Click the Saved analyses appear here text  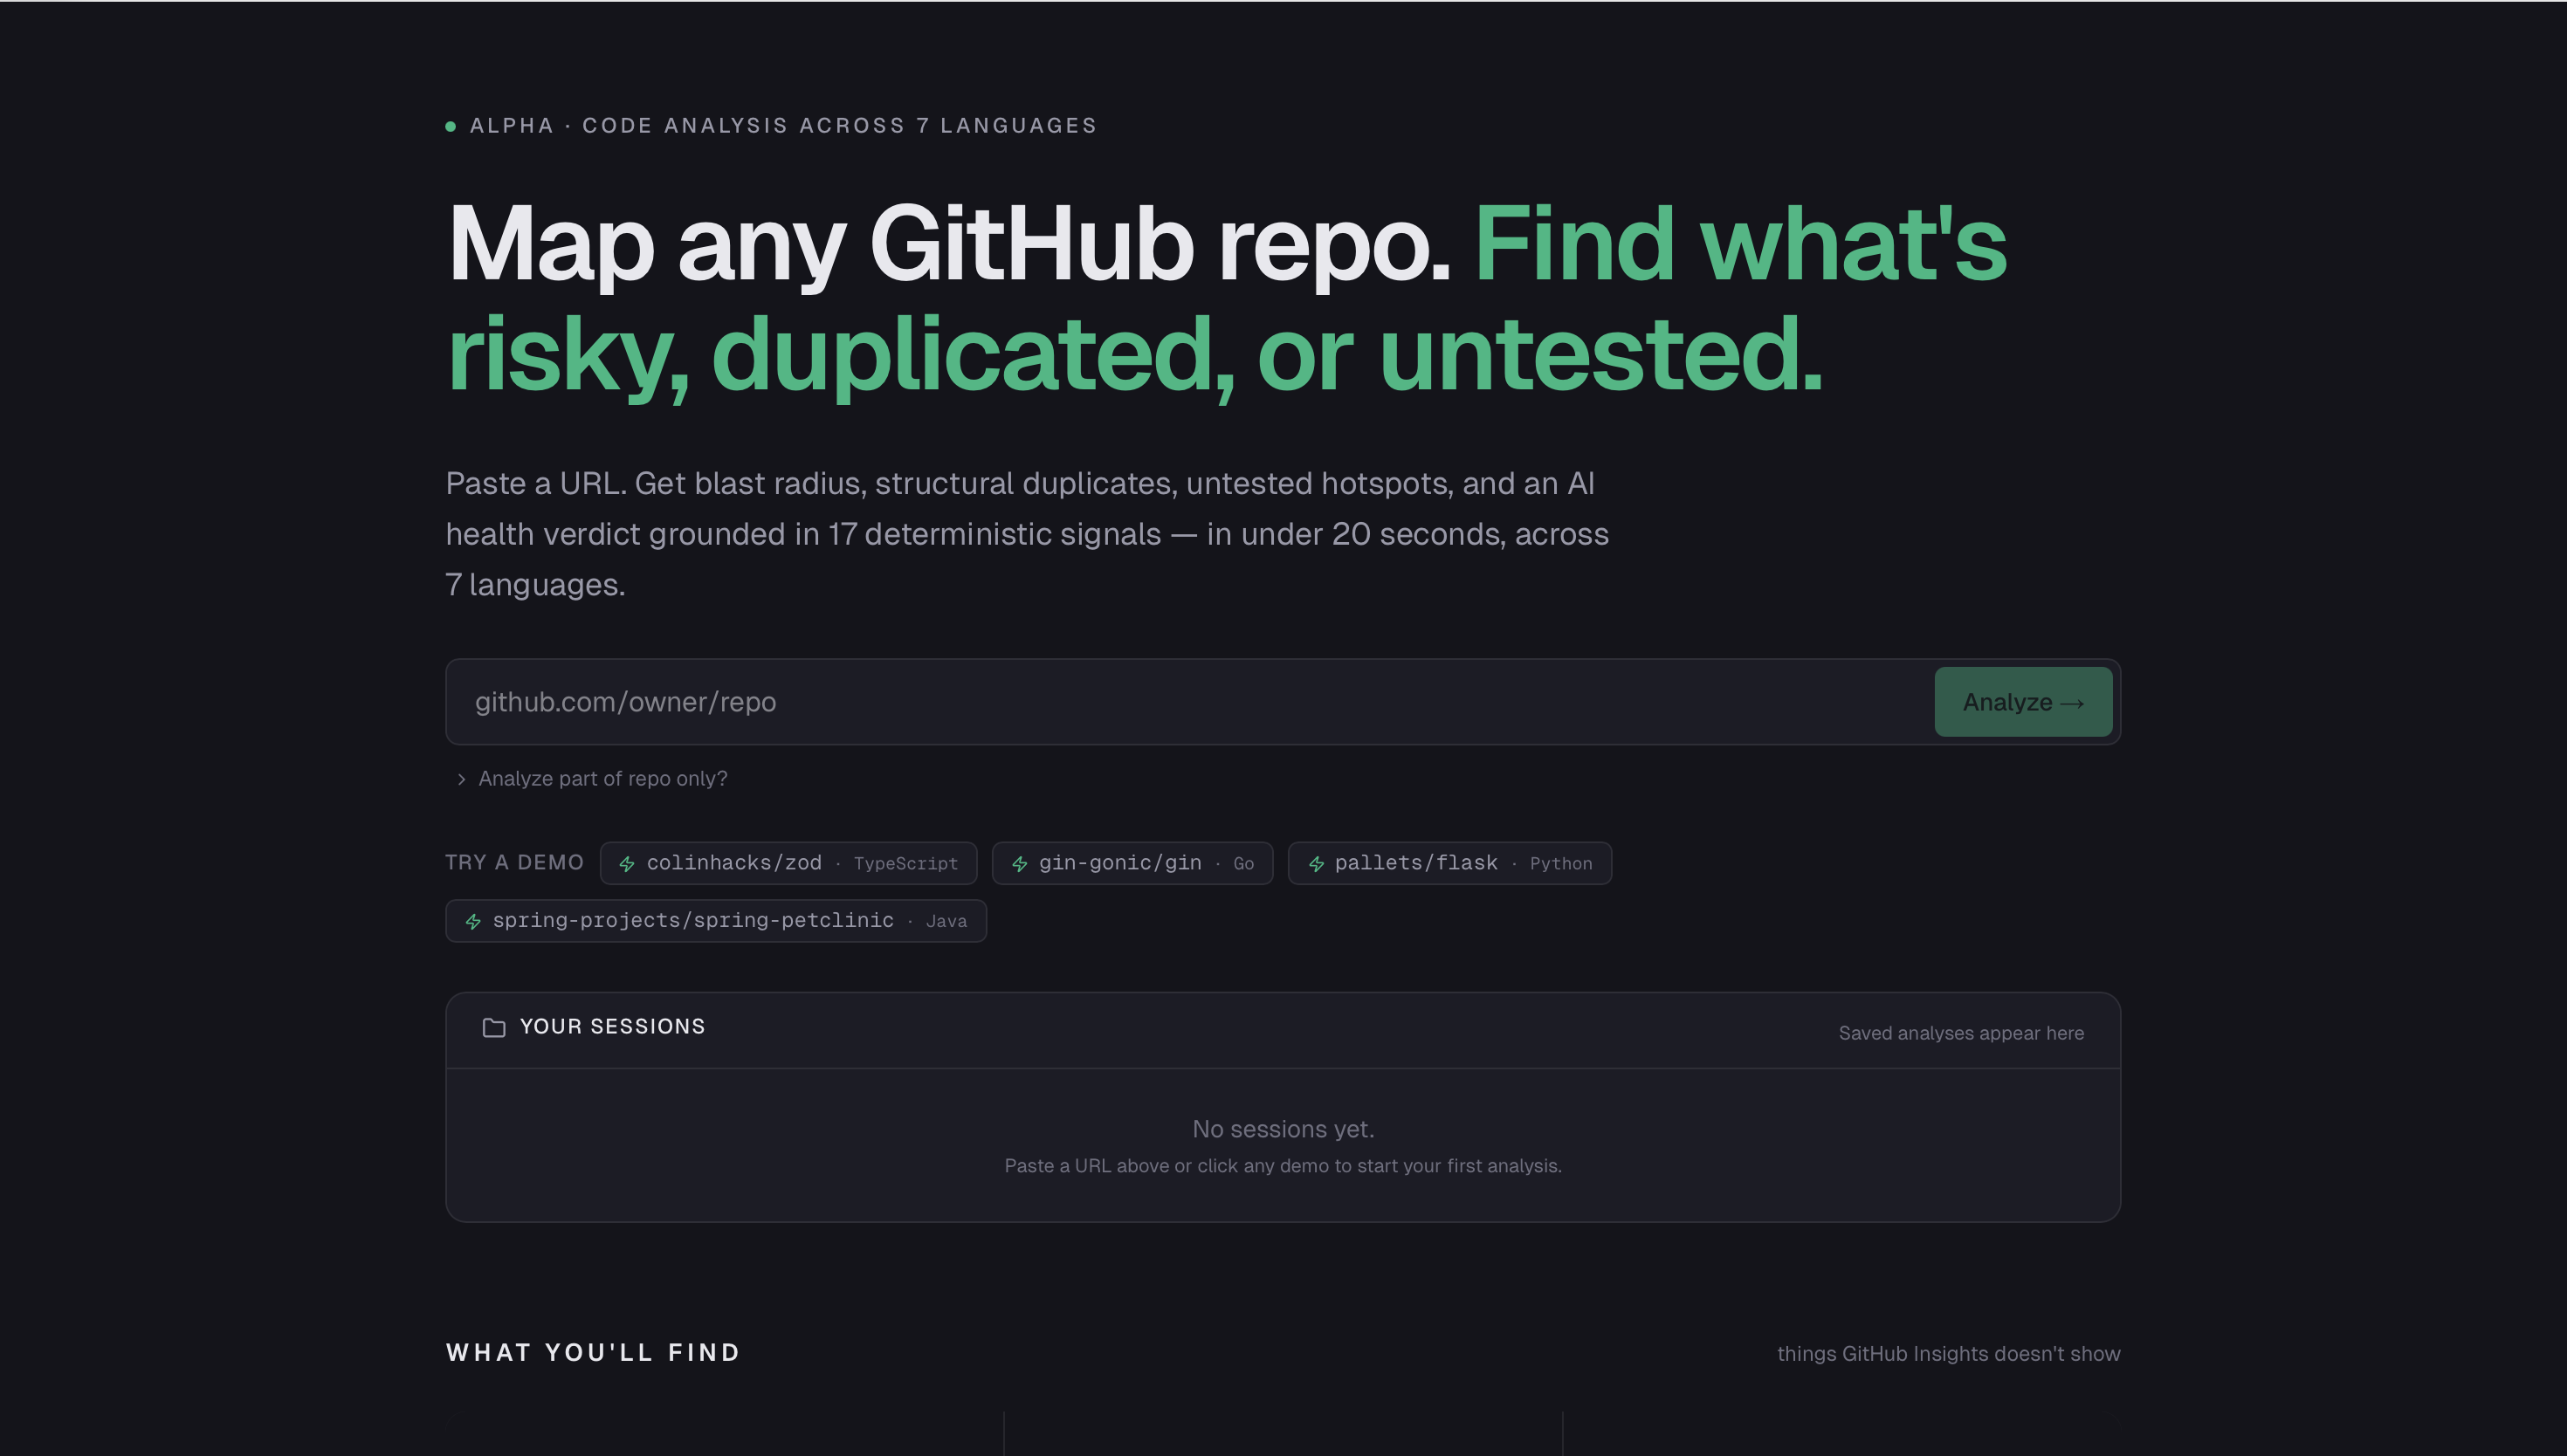[x=1961, y=1033]
